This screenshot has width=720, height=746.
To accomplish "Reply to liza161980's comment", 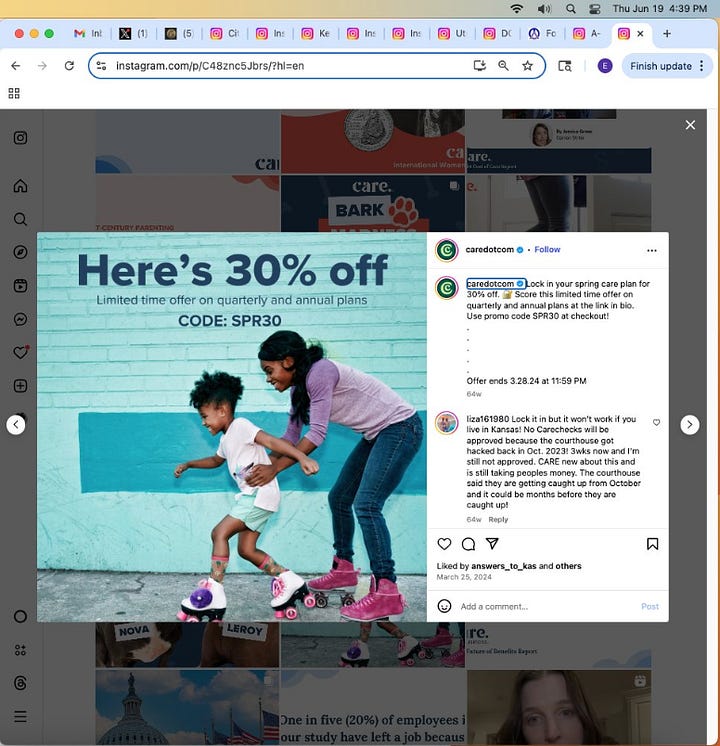I will click(498, 520).
